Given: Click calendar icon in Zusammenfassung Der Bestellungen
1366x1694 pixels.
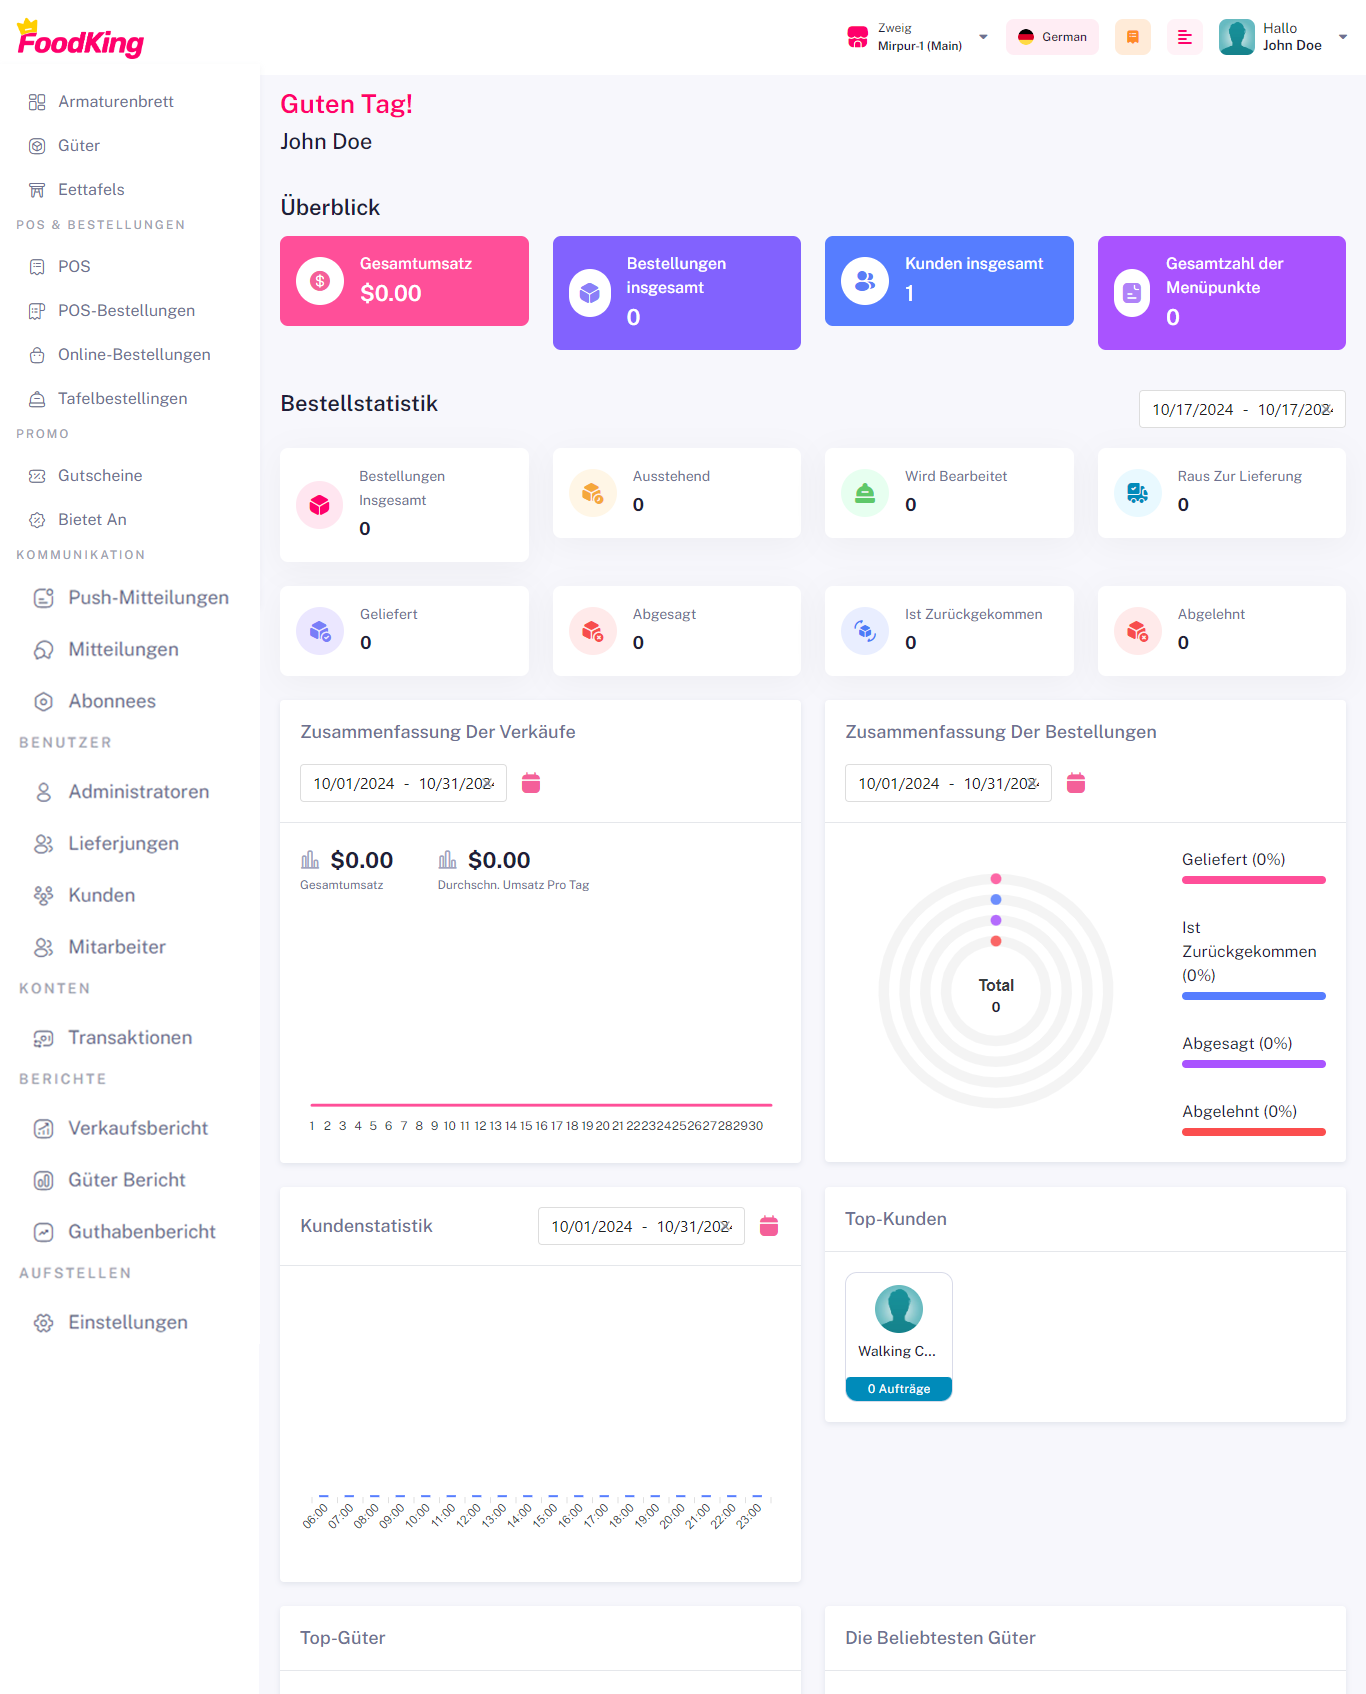Looking at the screenshot, I should pyautogui.click(x=1076, y=783).
